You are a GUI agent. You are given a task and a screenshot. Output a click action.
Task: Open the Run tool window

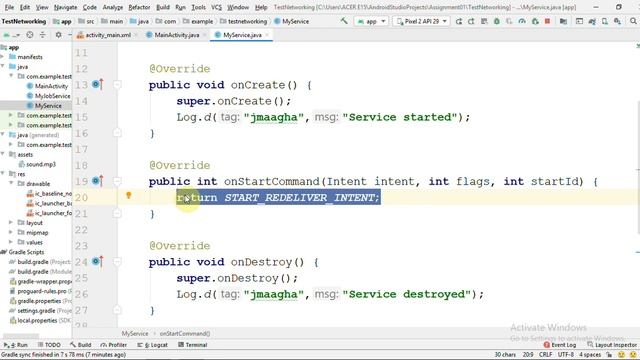(16, 345)
